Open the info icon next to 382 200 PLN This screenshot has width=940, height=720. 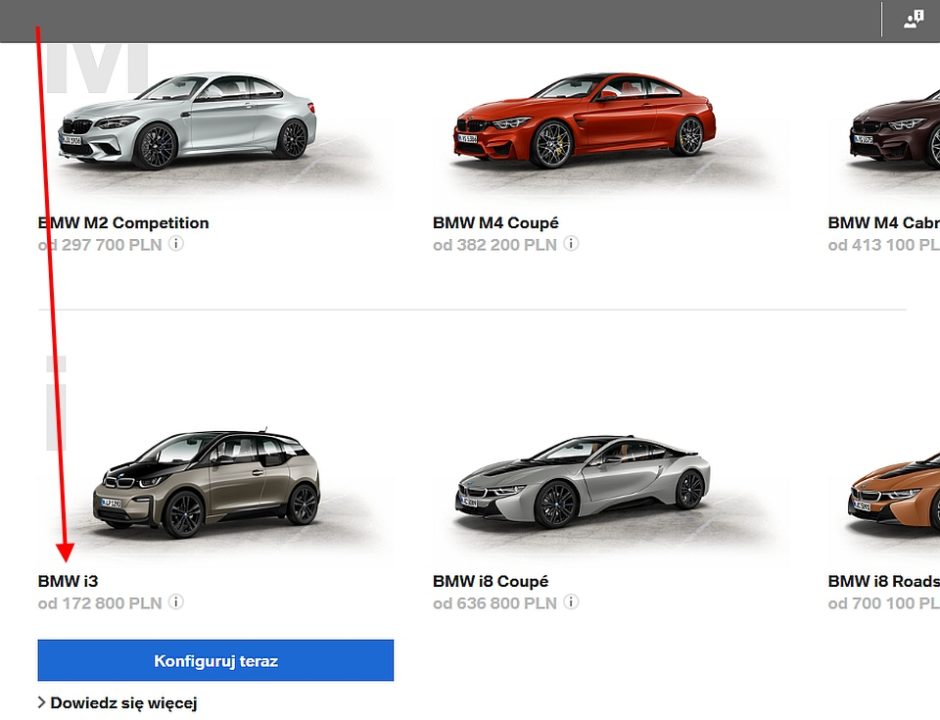pyautogui.click(x=571, y=244)
